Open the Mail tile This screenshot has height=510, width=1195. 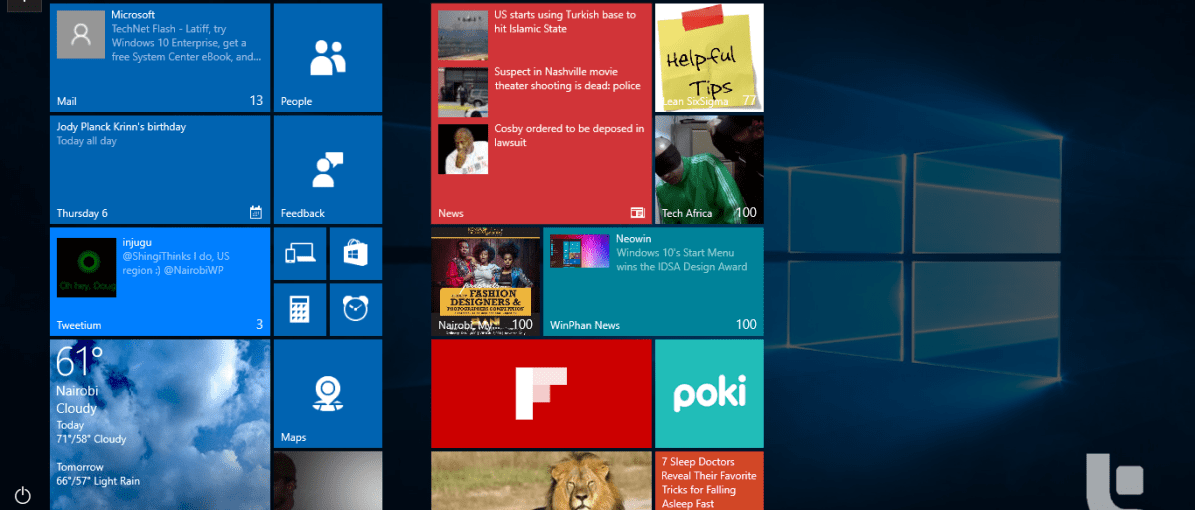point(160,58)
